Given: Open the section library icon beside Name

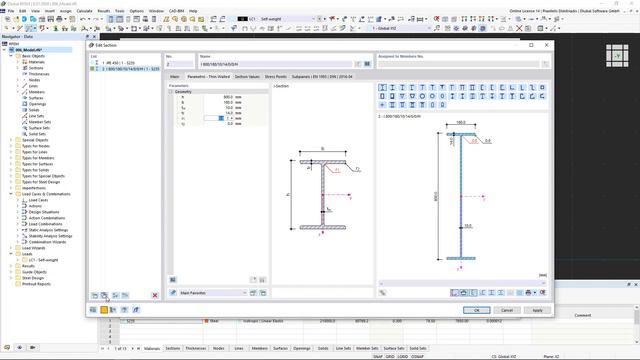Looking at the screenshot, I should [367, 64].
